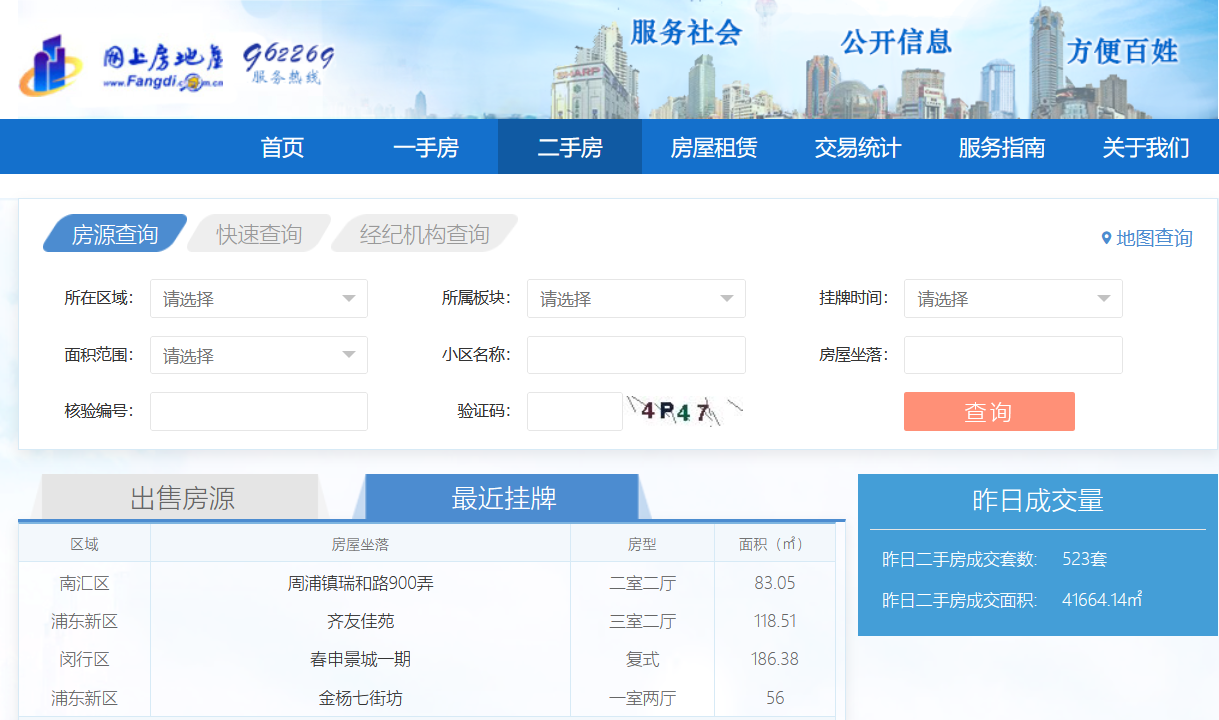
Task: Open 交易统计 from the navigation bar
Action: 857,148
